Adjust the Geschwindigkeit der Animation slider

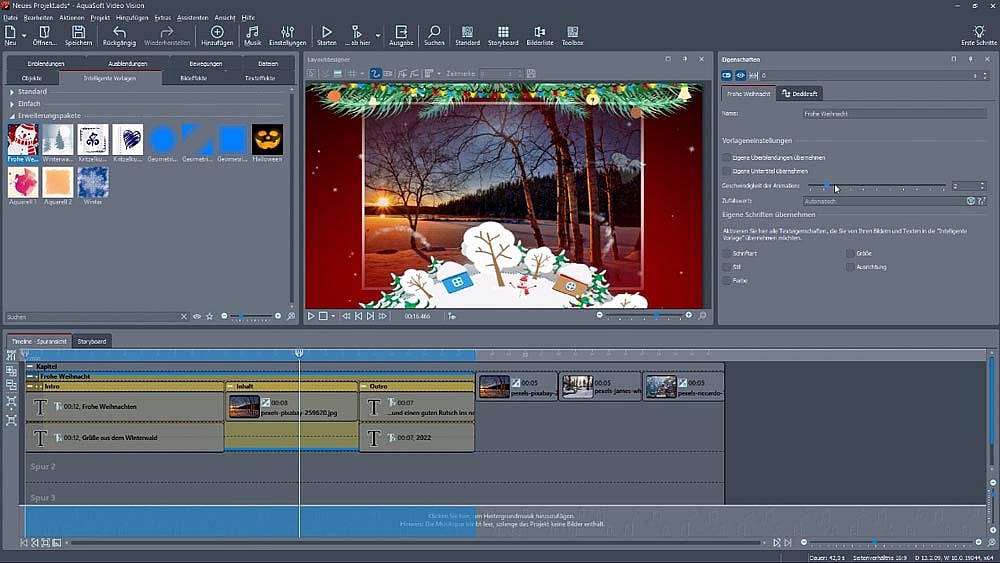tap(826, 186)
